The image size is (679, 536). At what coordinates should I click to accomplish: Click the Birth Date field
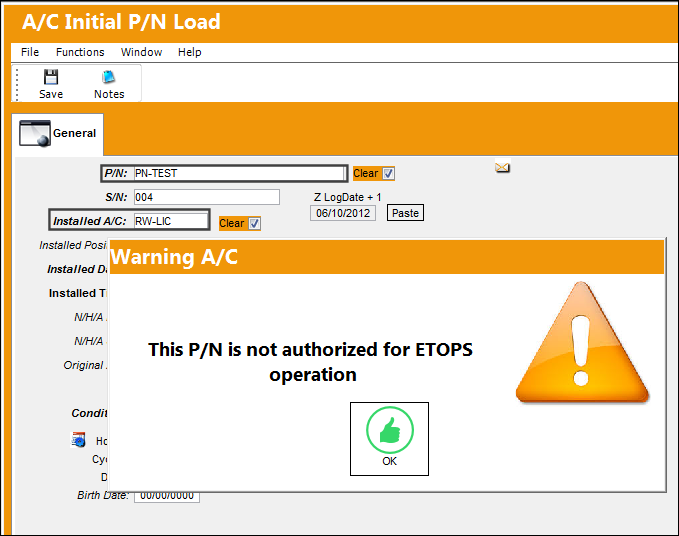[x=167, y=497]
